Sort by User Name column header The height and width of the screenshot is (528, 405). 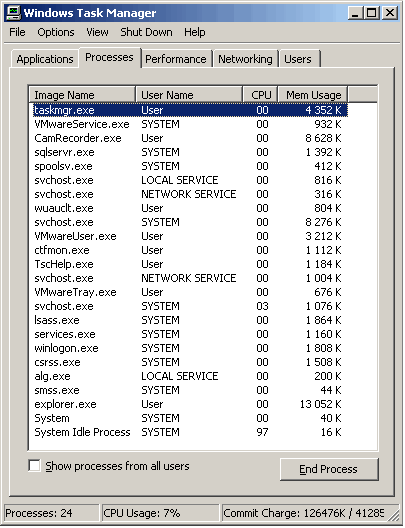click(189, 95)
